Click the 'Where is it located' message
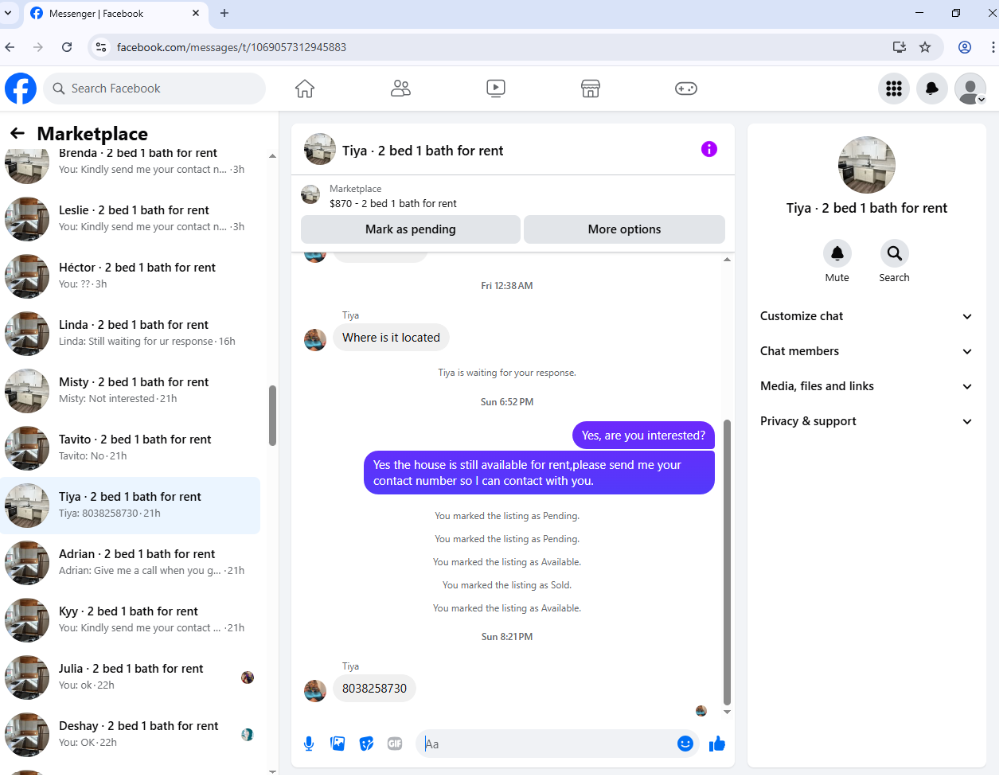Screen dimensions: 999x775 [x=391, y=338]
